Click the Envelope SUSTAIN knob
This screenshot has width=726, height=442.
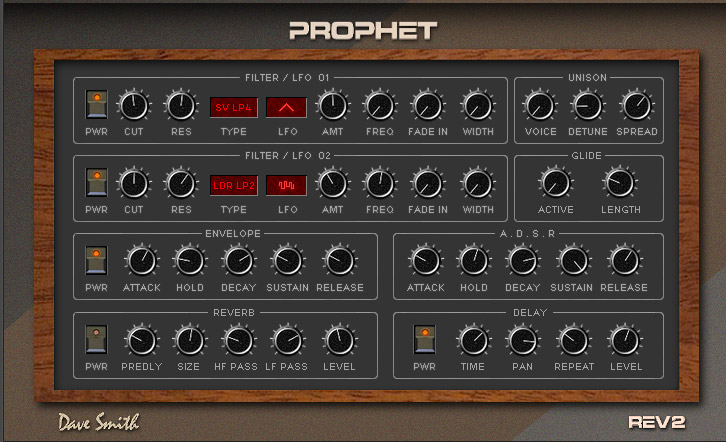pyautogui.click(x=288, y=261)
